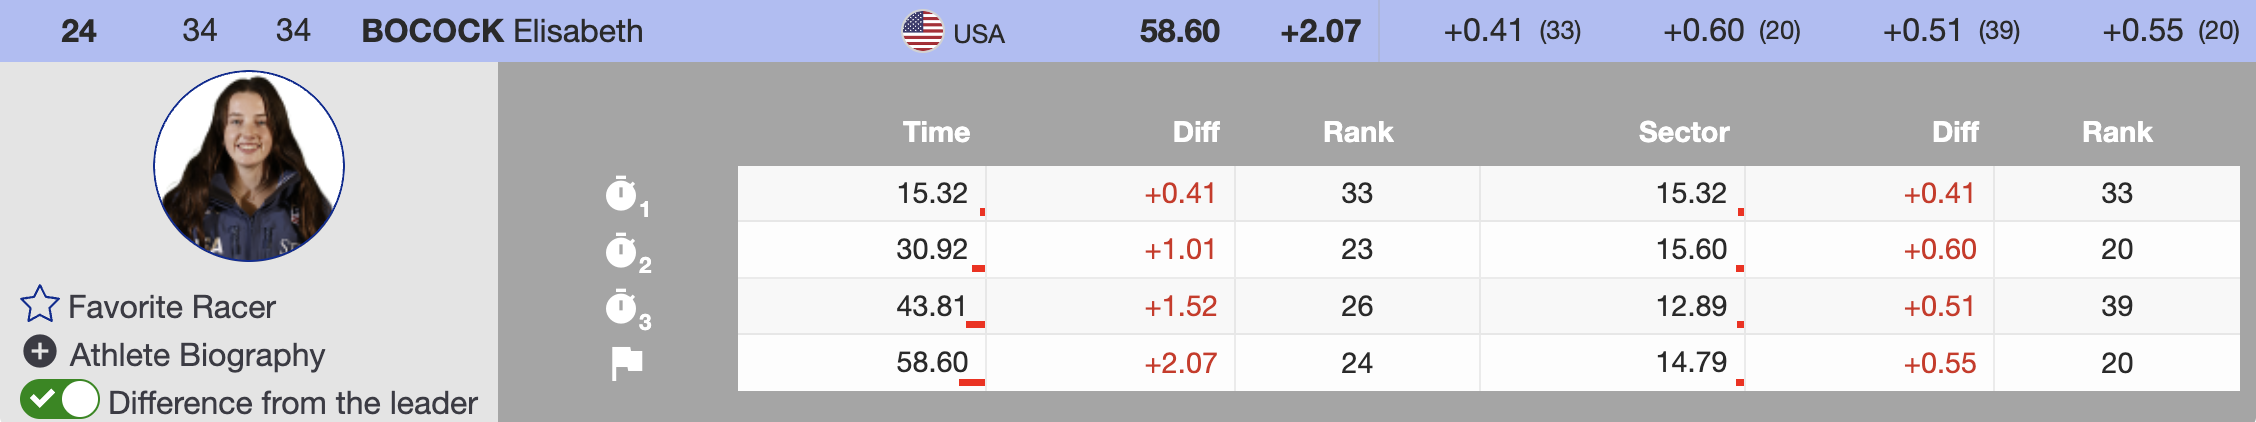The width and height of the screenshot is (2256, 422).
Task: Click the USA flag icon
Action: (x=922, y=31)
